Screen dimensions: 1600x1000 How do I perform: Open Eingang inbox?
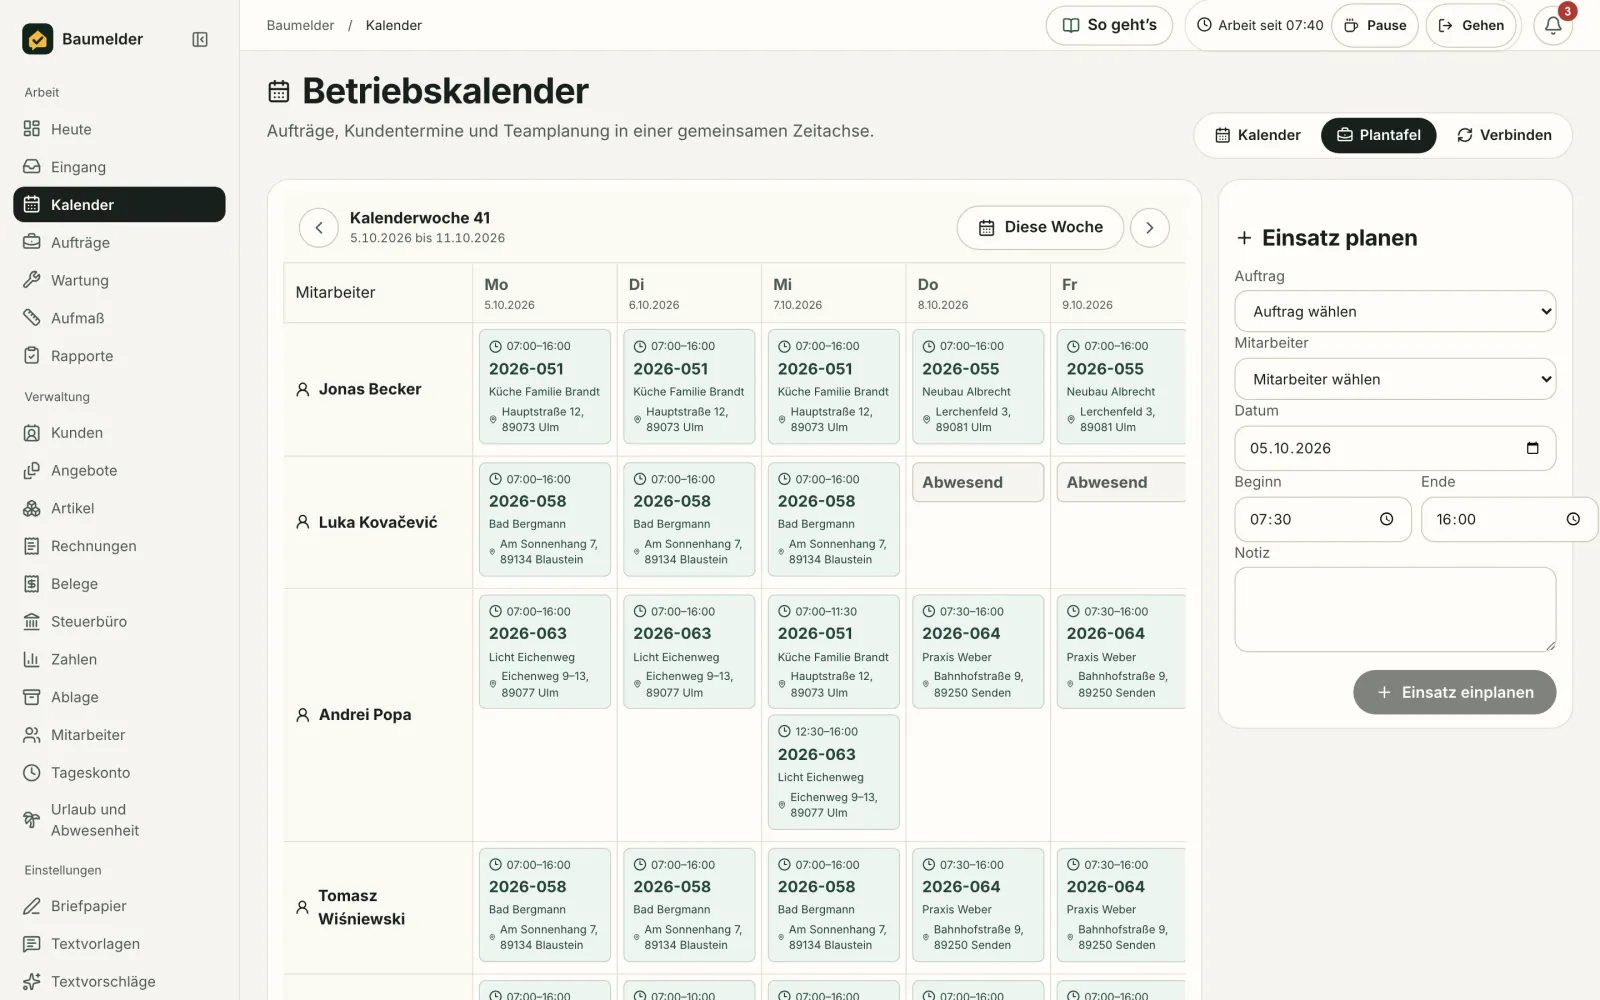click(119, 167)
